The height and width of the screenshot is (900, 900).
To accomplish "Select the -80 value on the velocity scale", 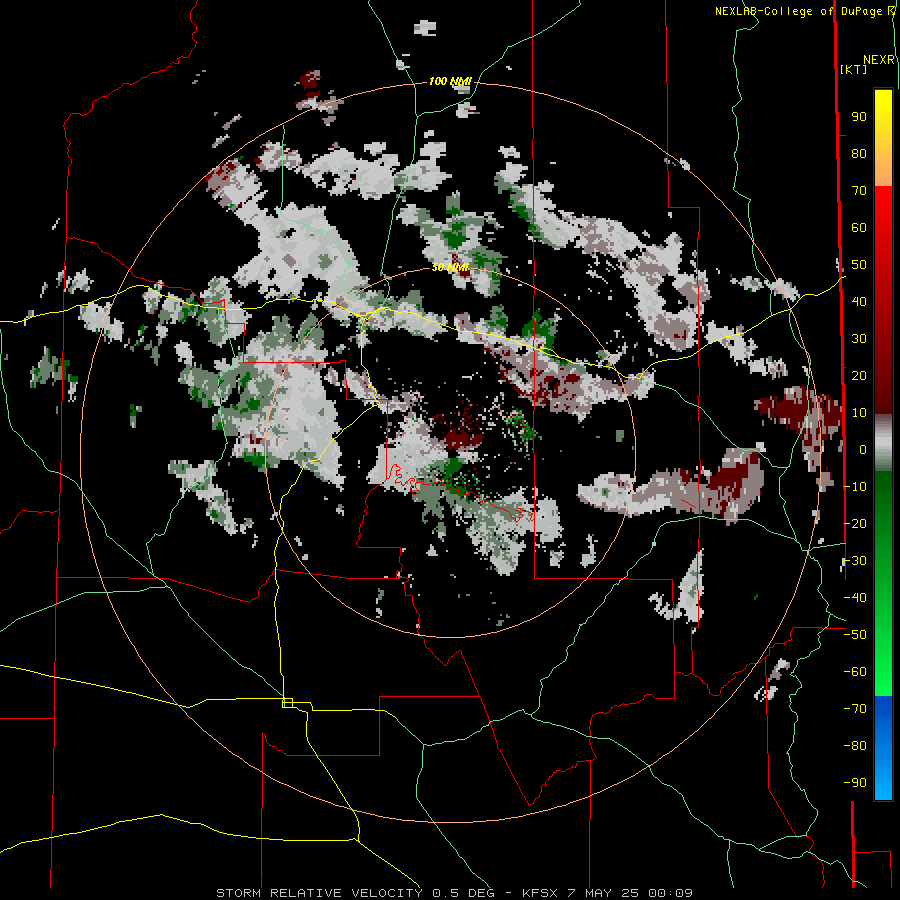I will coord(855,746).
